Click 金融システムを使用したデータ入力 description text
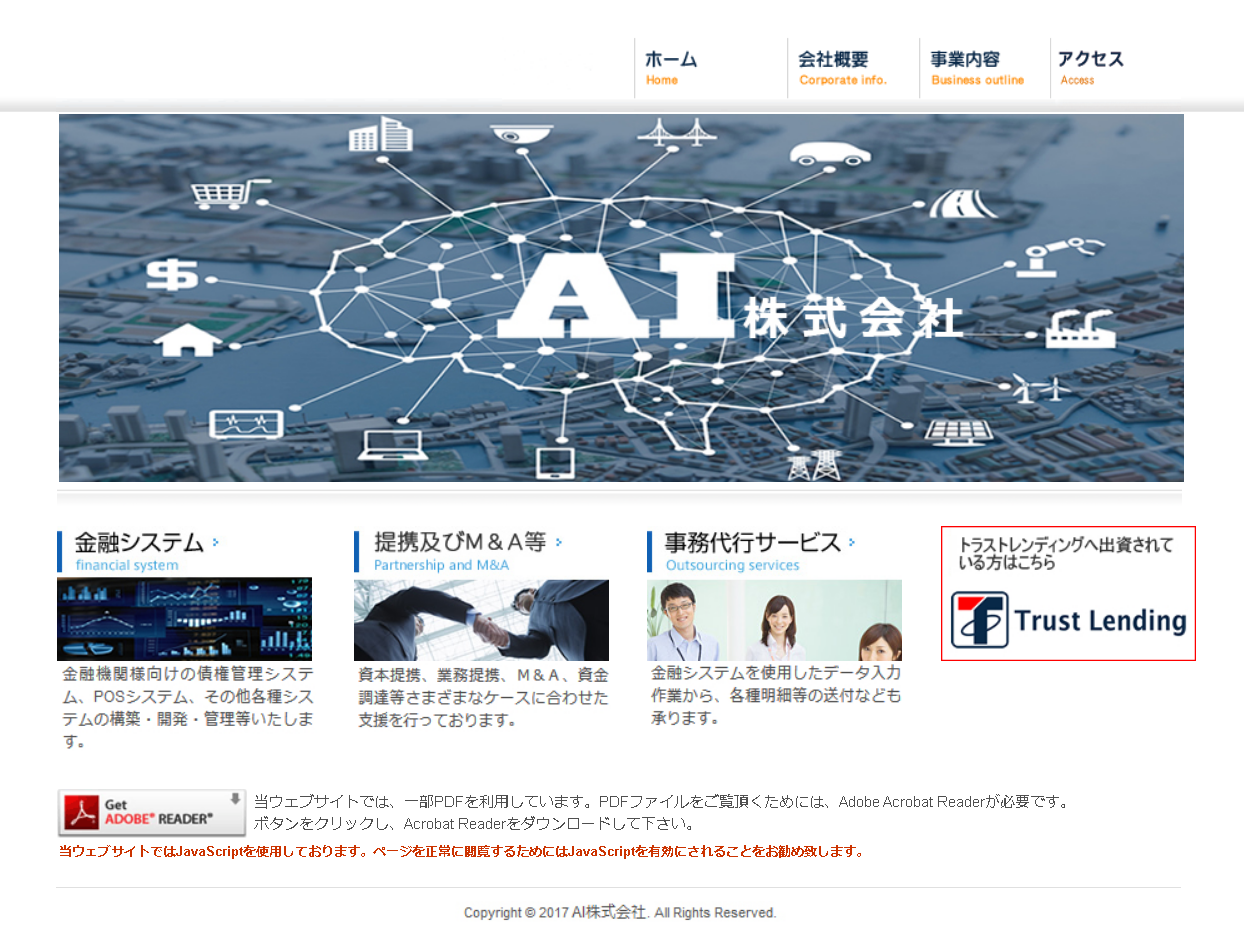The width and height of the screenshot is (1244, 928). click(x=776, y=695)
